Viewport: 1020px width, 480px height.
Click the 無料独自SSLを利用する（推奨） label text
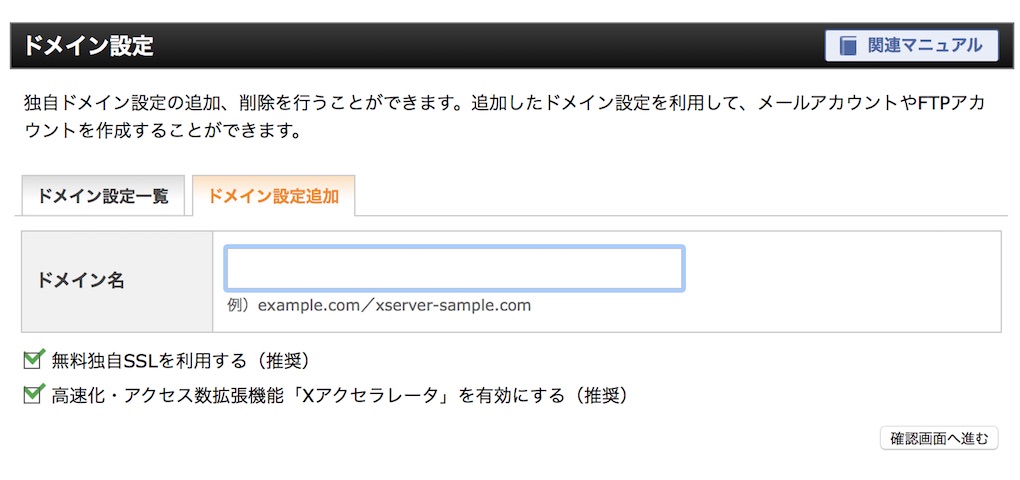click(x=180, y=360)
